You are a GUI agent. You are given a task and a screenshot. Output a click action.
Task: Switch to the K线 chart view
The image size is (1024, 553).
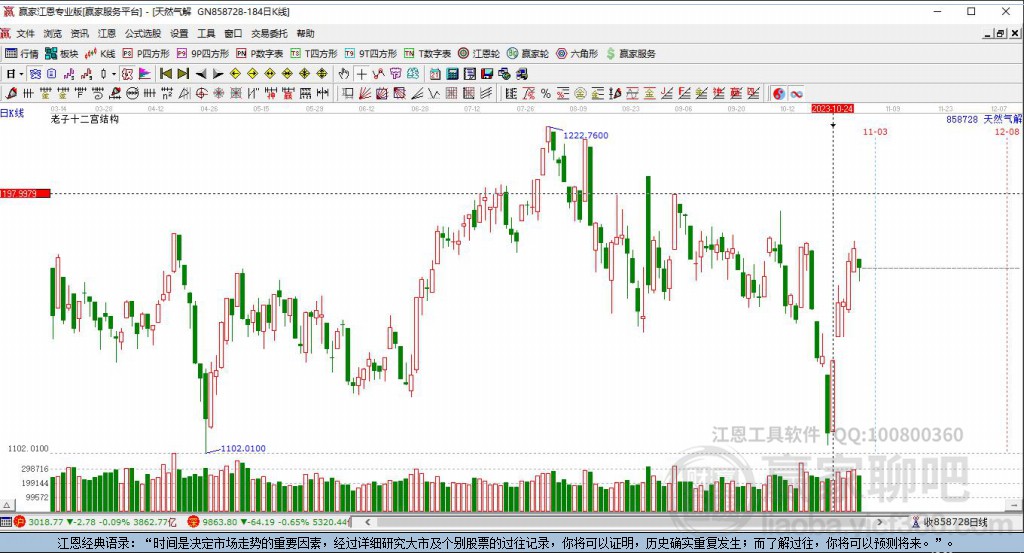point(100,54)
